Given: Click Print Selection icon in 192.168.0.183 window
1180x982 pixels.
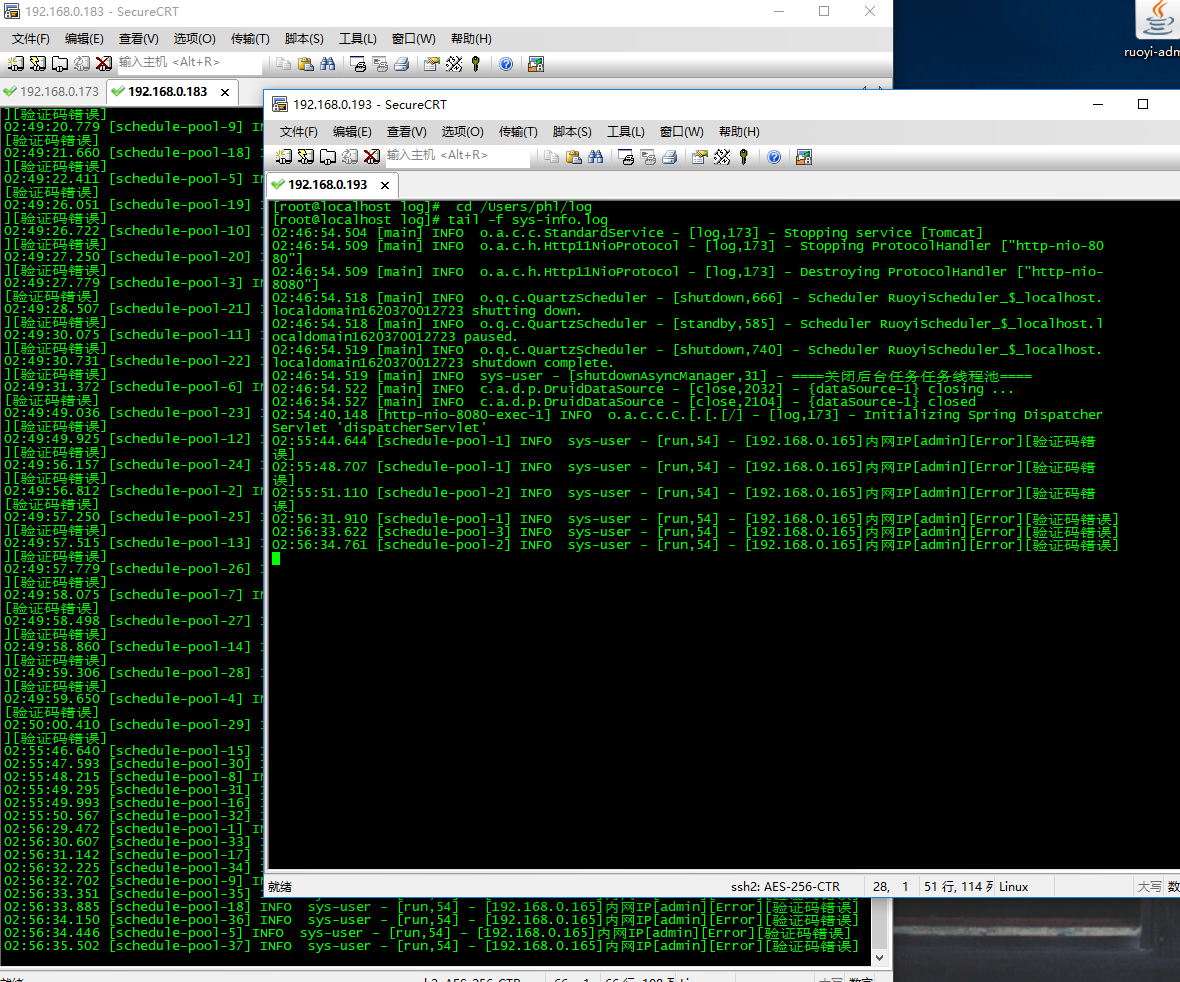Looking at the screenshot, I should tap(380, 64).
